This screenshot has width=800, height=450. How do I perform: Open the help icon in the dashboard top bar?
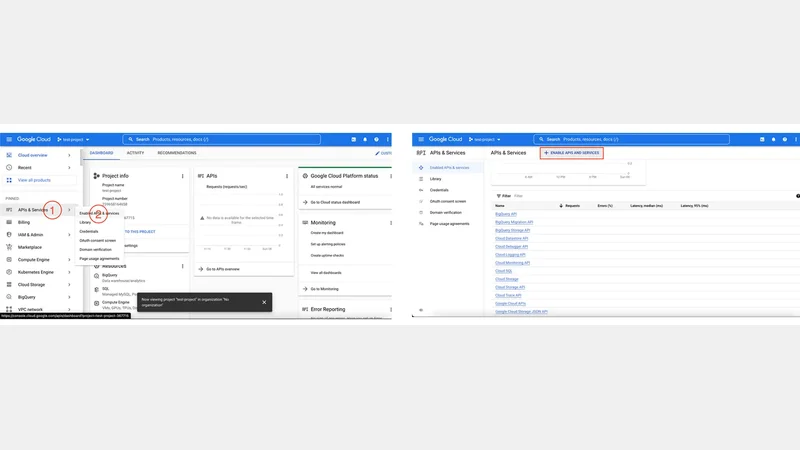tap(377, 139)
